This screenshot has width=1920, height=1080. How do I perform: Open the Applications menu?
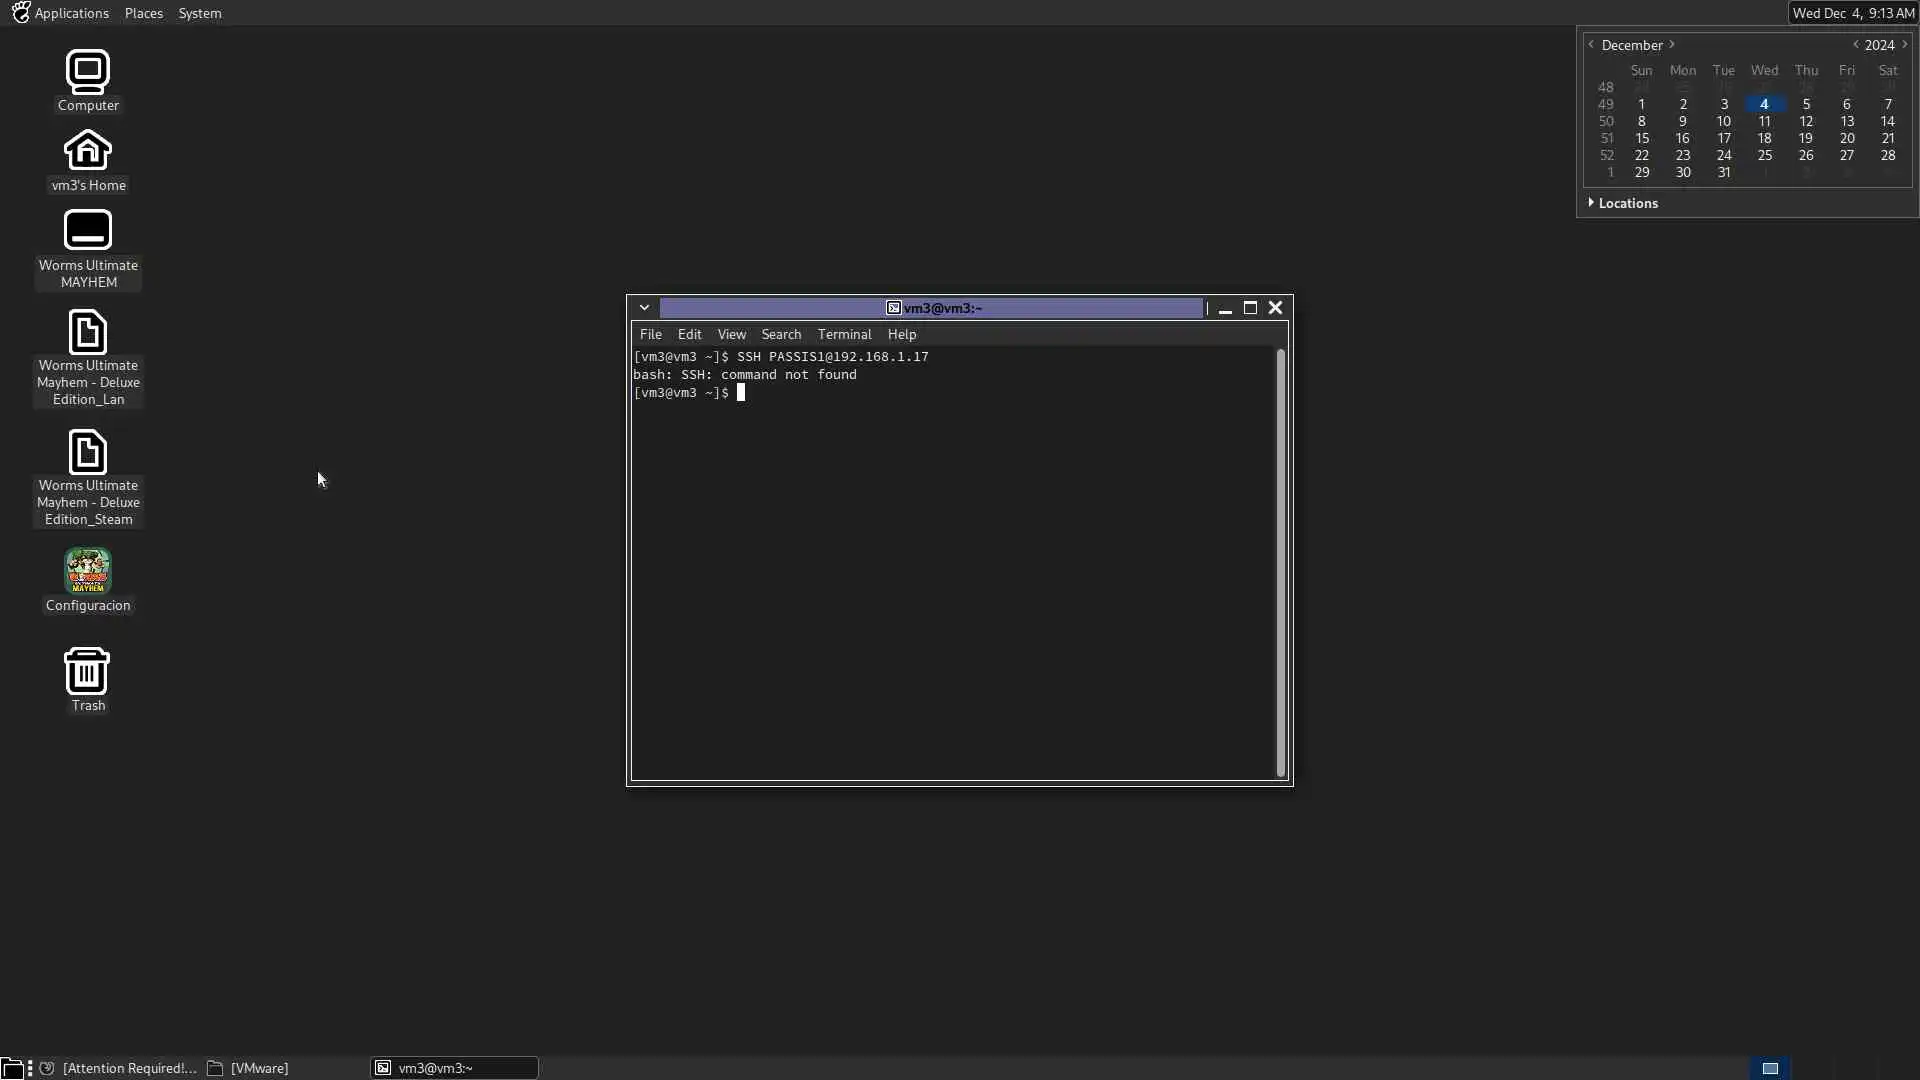click(61, 13)
